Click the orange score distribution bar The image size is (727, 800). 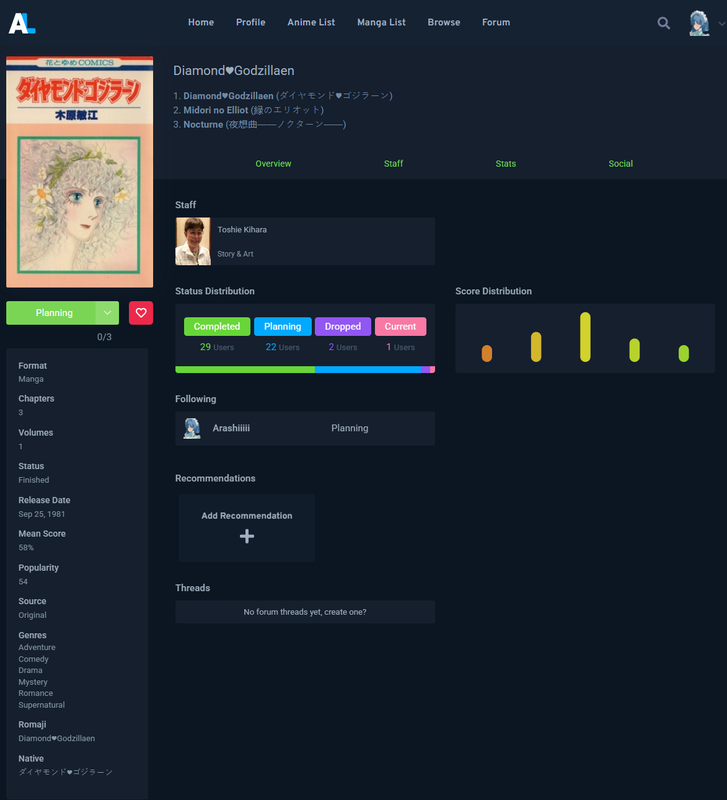(x=487, y=354)
